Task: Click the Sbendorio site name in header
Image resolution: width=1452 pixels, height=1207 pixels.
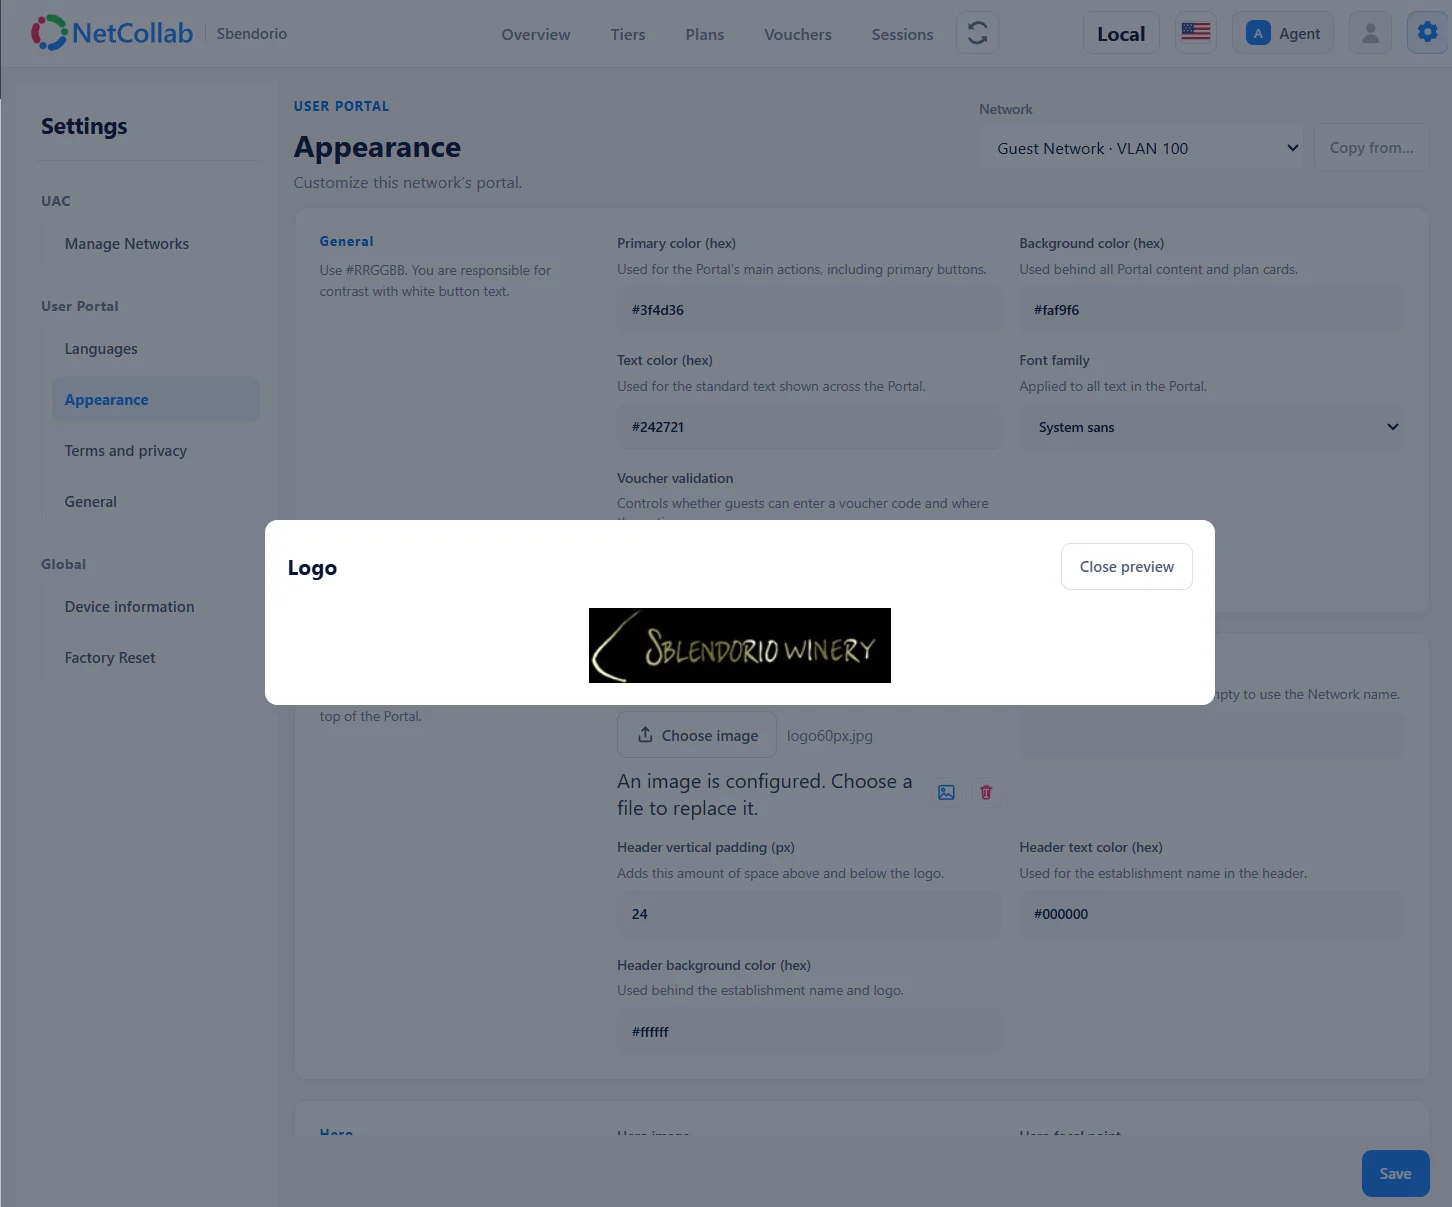Action: (252, 34)
